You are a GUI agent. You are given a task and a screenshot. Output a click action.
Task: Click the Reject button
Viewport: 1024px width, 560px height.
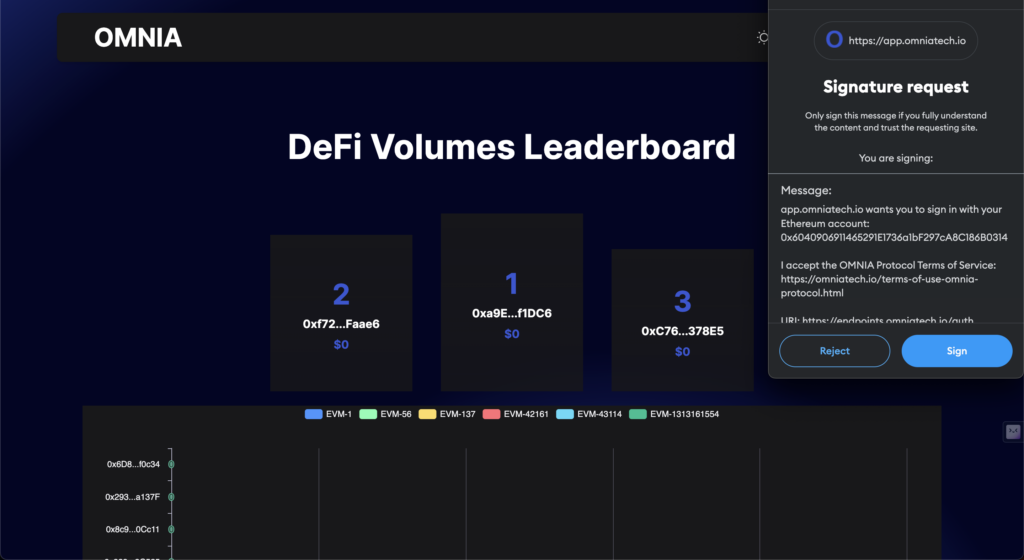835,351
